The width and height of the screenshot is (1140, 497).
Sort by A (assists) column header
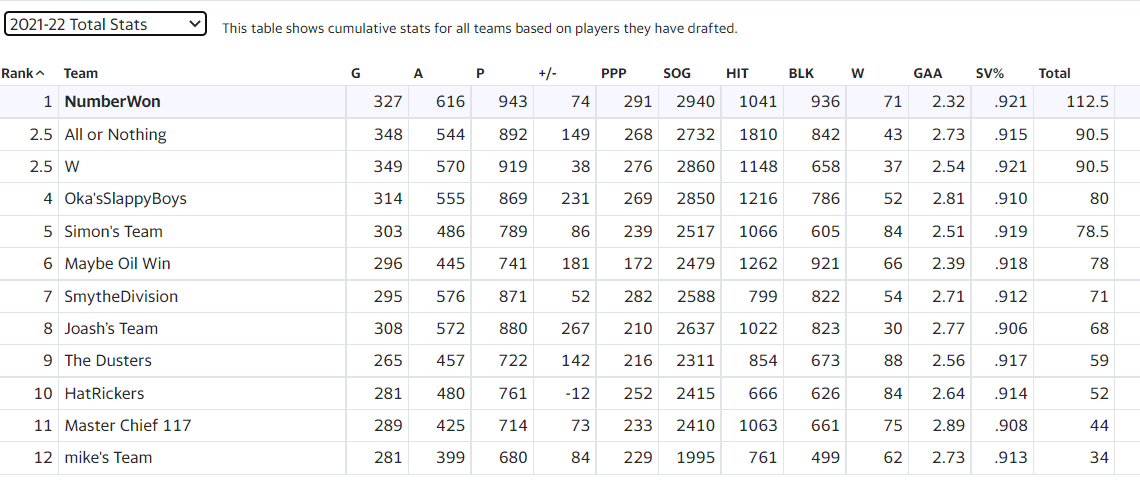[x=418, y=73]
